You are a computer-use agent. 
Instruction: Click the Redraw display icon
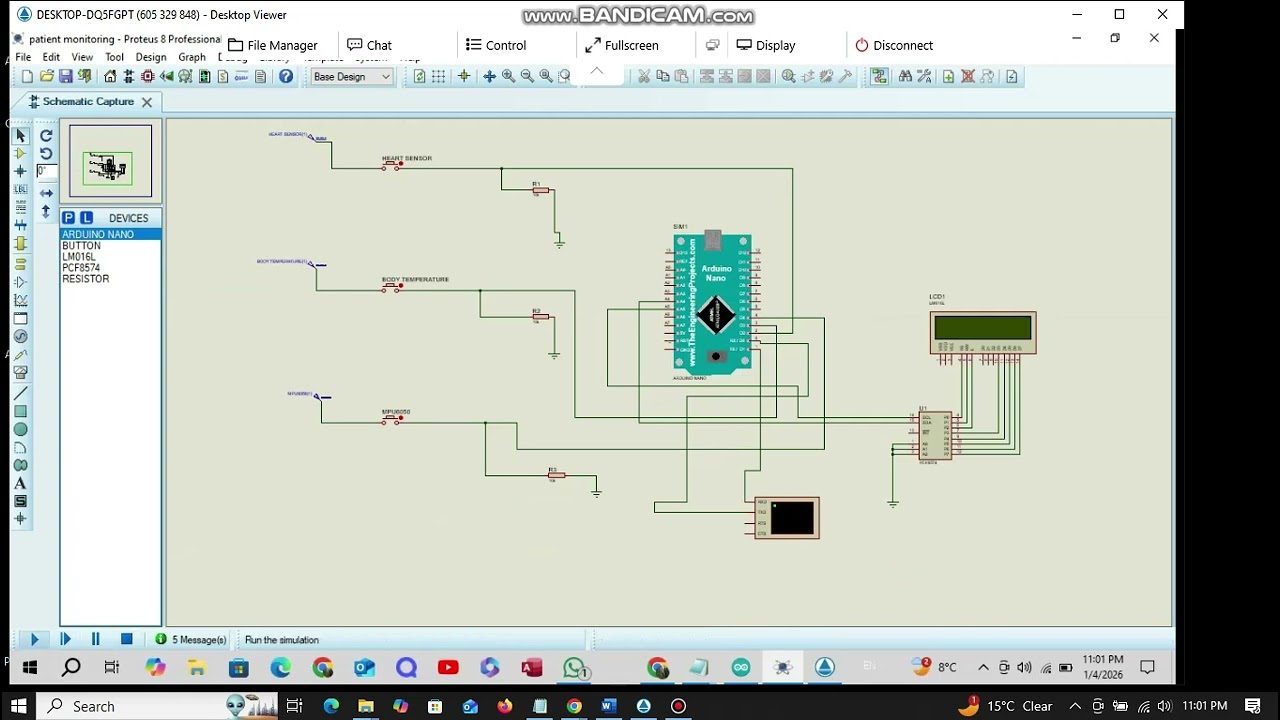coord(419,76)
